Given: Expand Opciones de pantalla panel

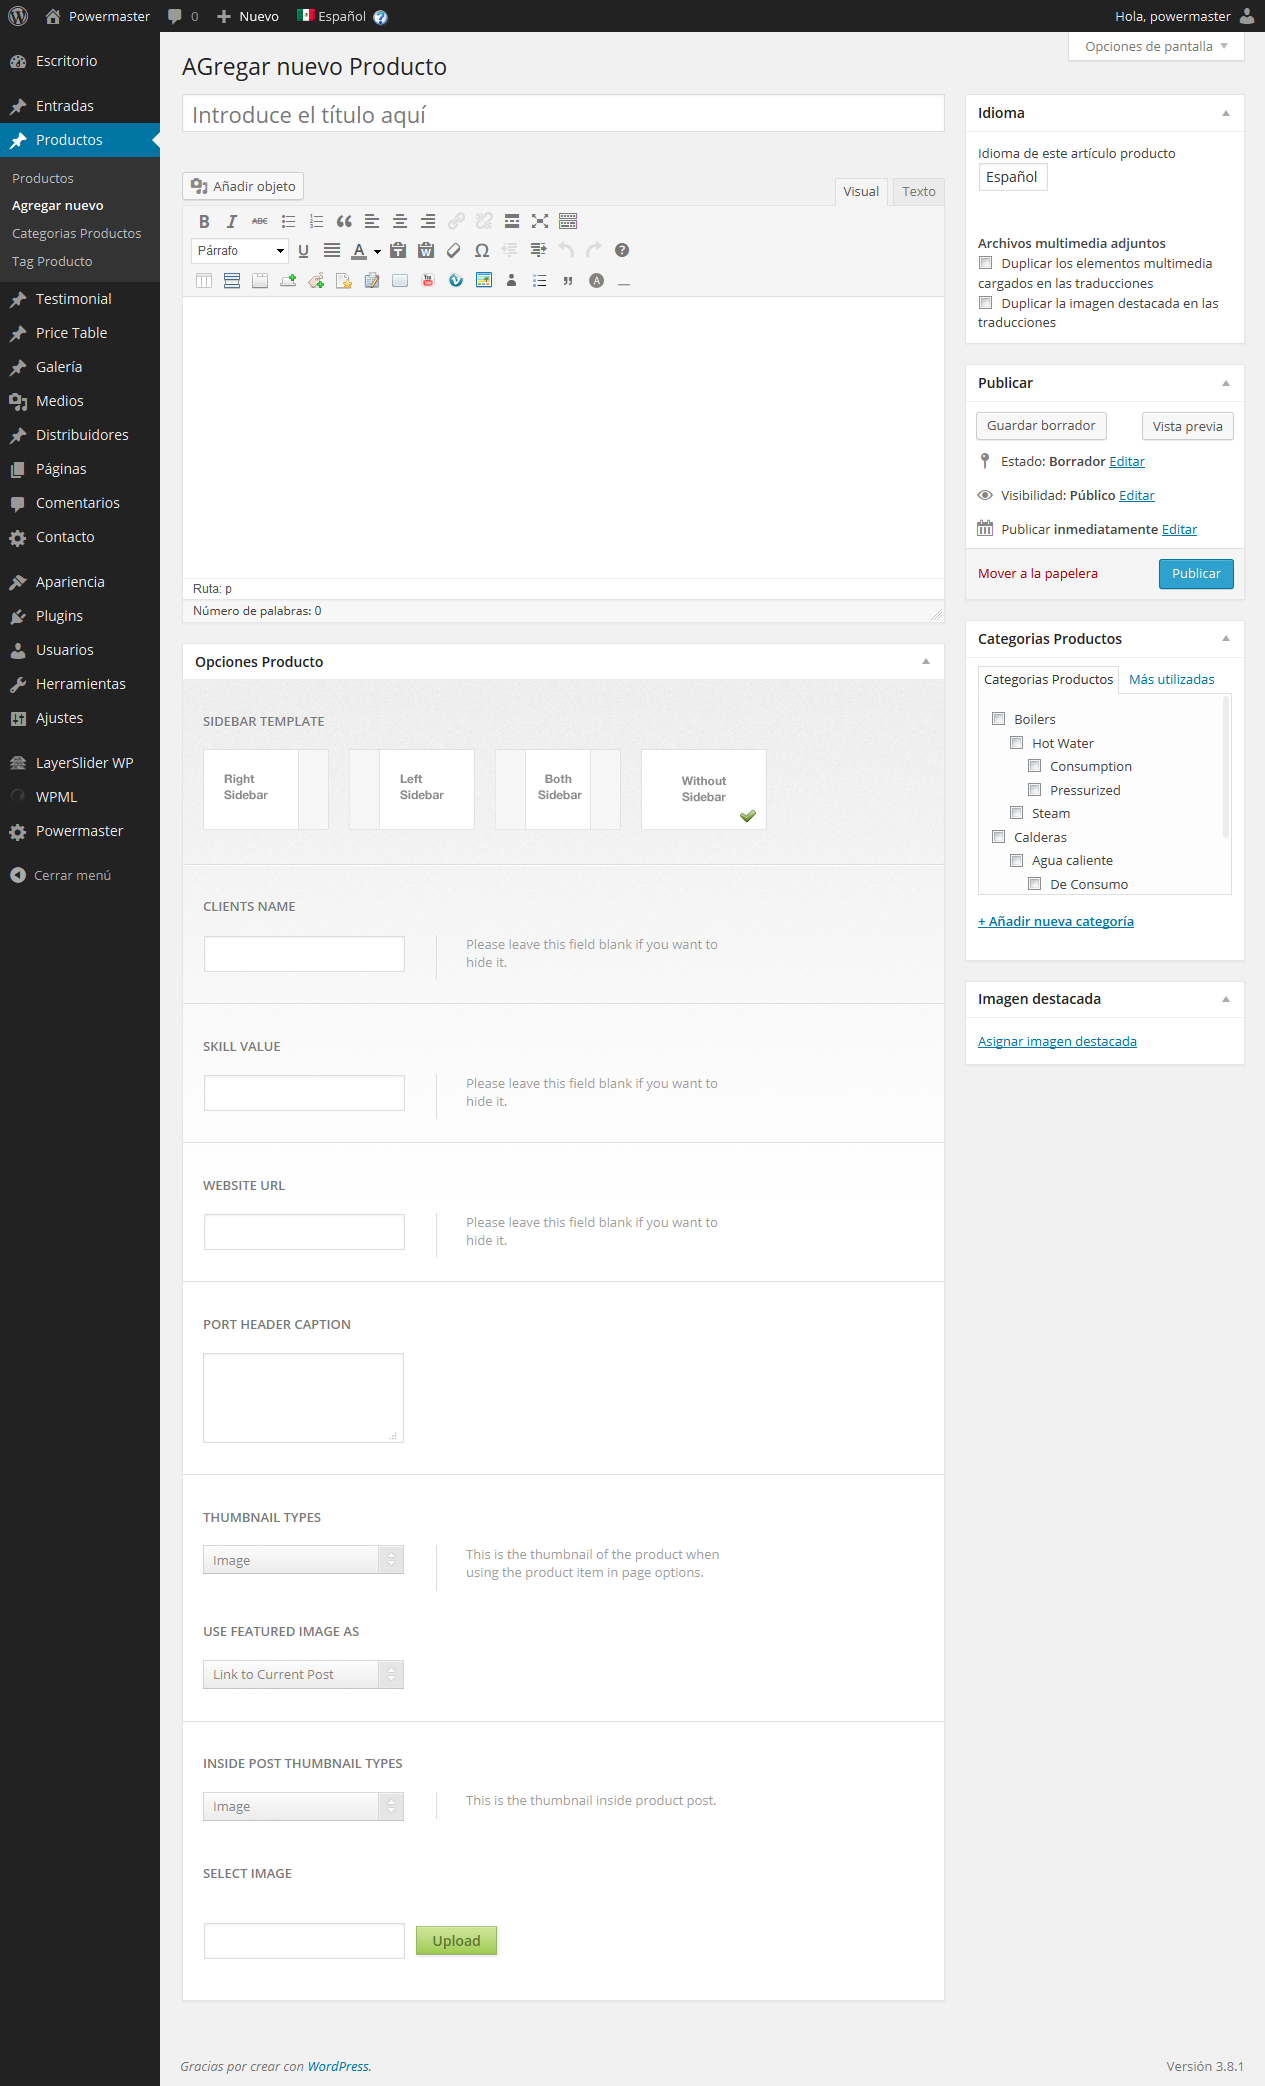Looking at the screenshot, I should [1156, 47].
